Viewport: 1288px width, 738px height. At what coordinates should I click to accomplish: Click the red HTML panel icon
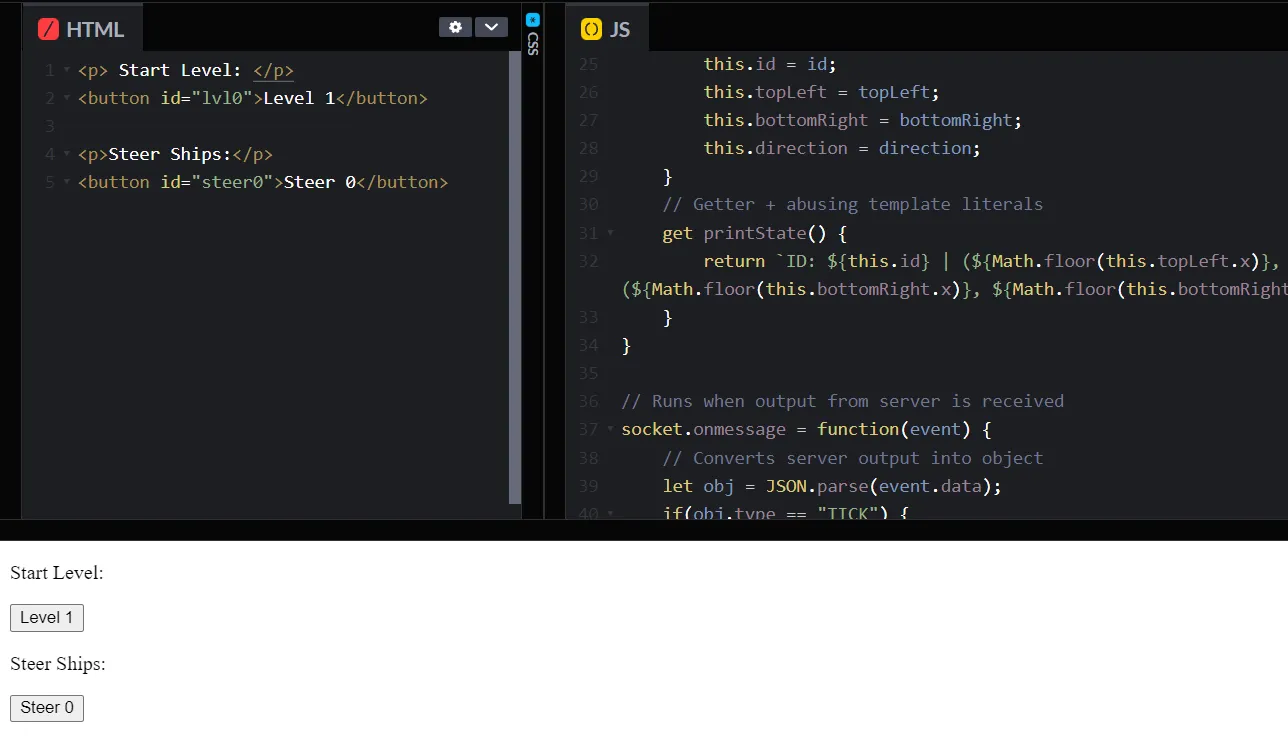[48, 28]
